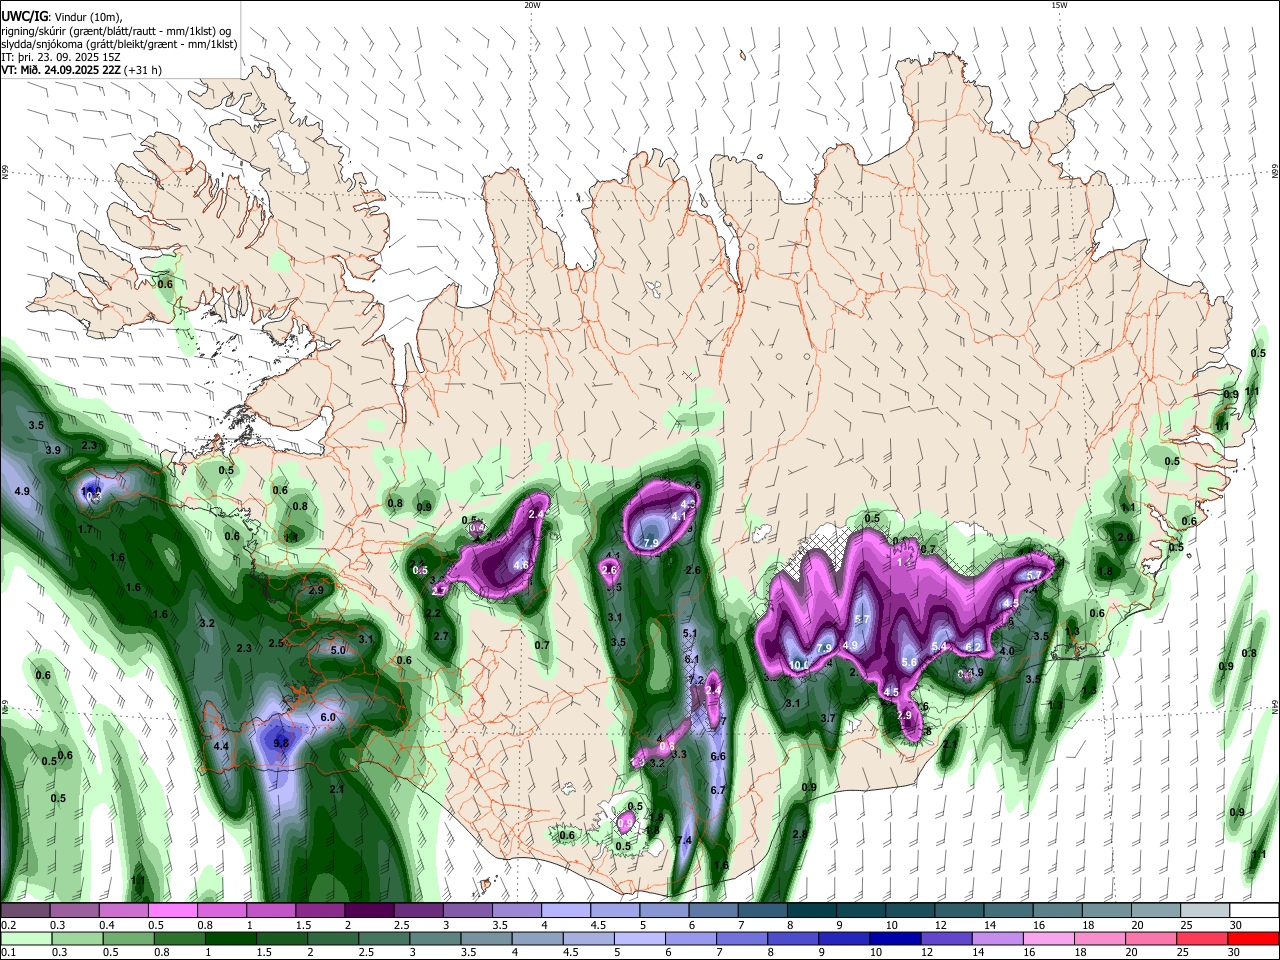Click the '5.6' snowfall value
The height and width of the screenshot is (960, 1280).
coord(909,662)
